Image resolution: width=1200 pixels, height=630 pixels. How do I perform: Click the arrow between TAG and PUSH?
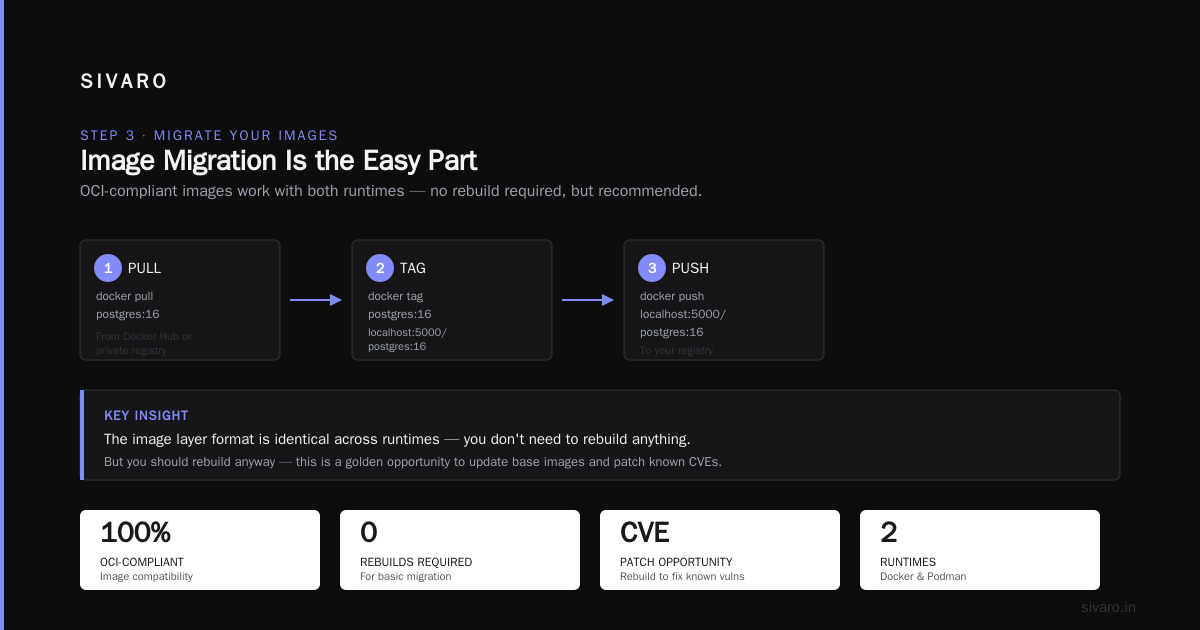pos(588,300)
